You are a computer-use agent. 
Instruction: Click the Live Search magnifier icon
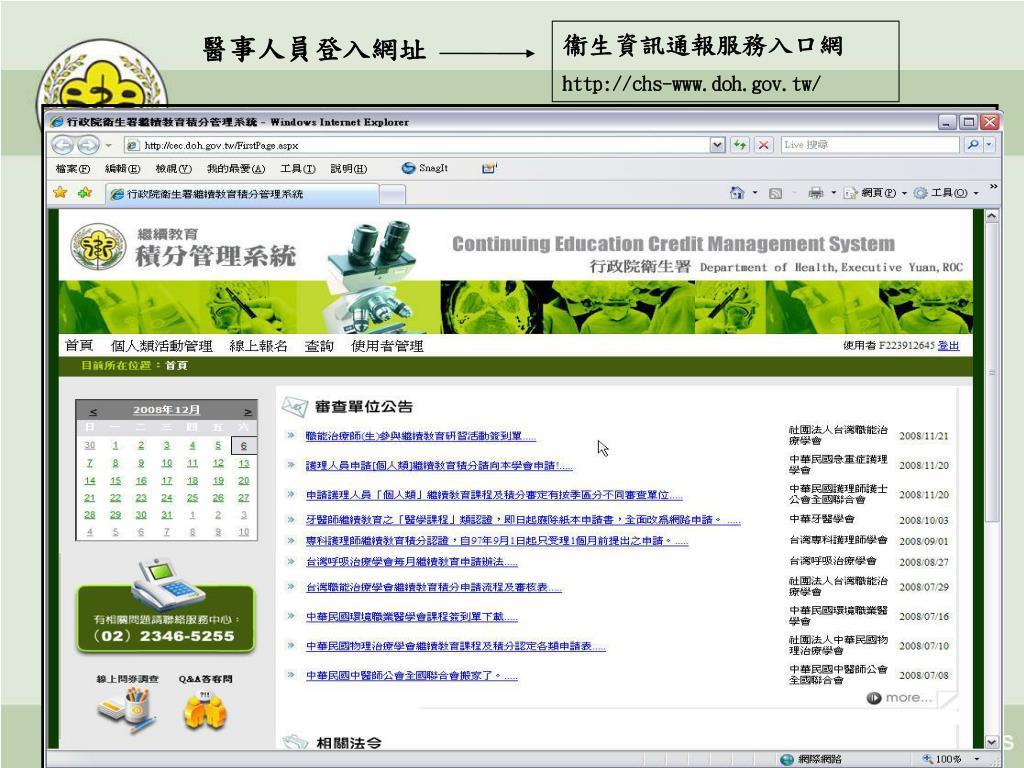tap(973, 145)
